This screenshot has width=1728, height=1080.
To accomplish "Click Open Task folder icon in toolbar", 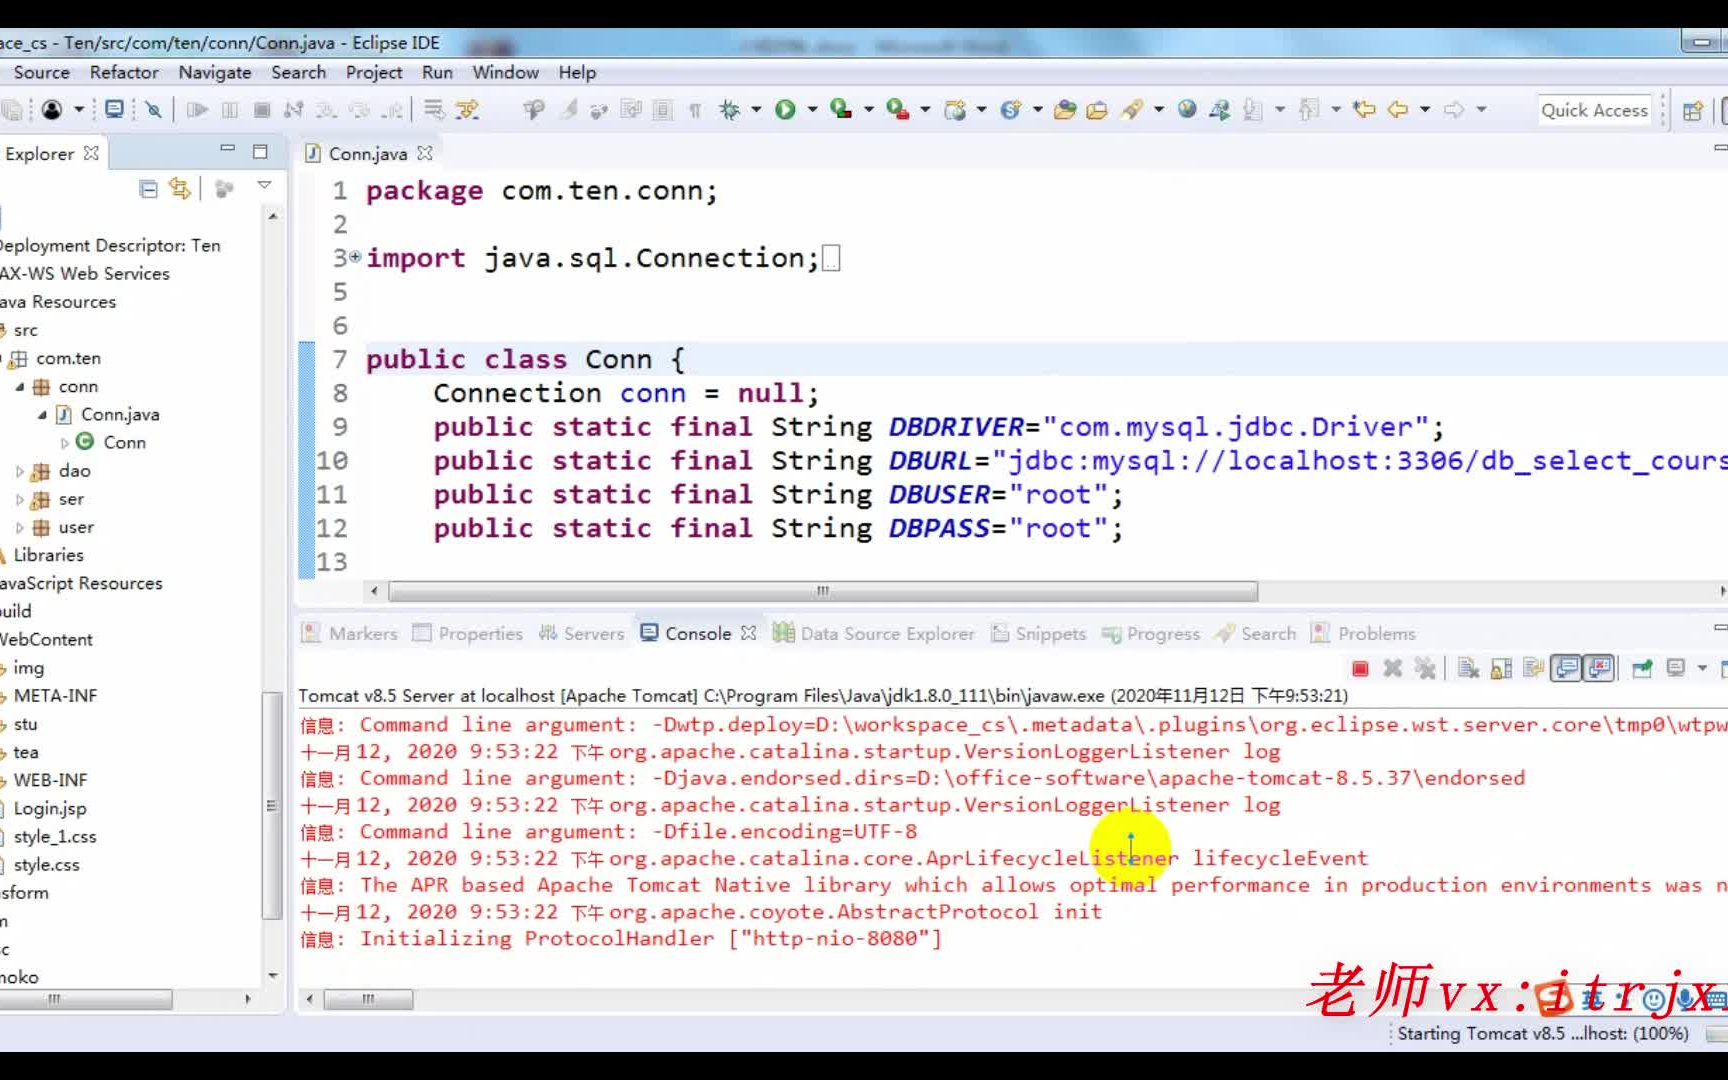I will click(1097, 110).
